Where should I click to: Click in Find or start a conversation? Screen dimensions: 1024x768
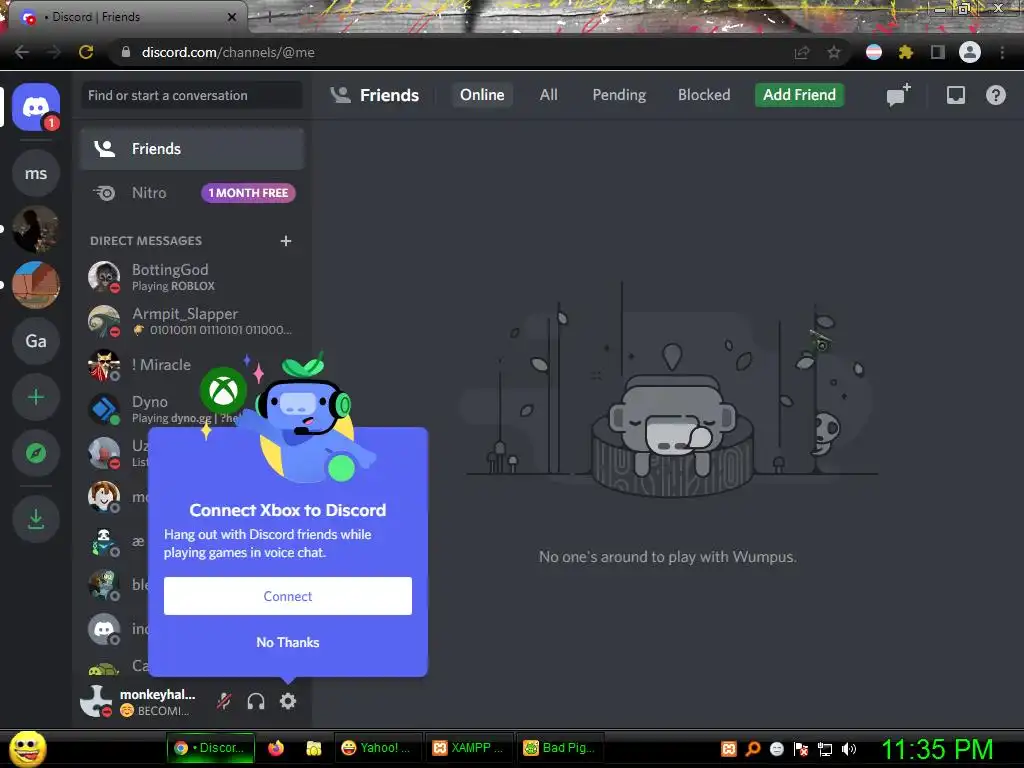pos(192,95)
